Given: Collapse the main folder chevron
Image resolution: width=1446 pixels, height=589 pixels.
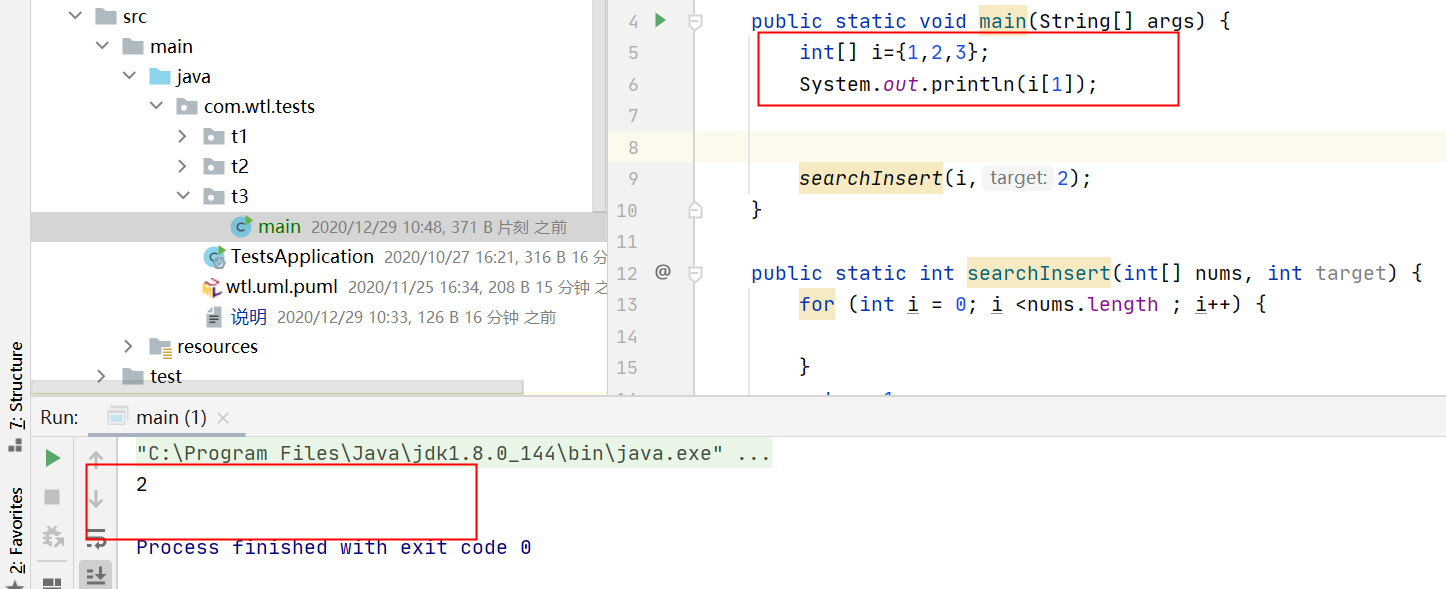Looking at the screenshot, I should click(x=102, y=47).
